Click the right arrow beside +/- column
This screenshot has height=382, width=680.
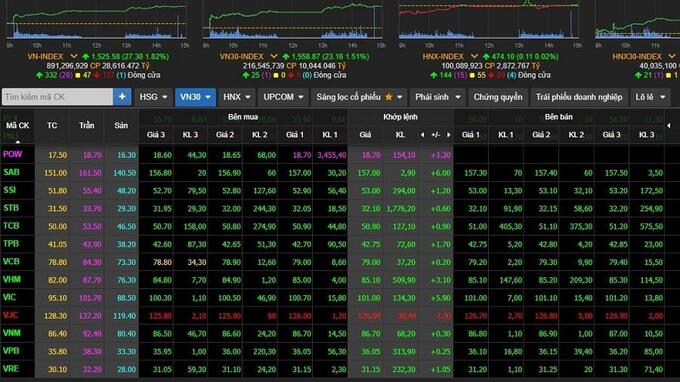point(448,135)
